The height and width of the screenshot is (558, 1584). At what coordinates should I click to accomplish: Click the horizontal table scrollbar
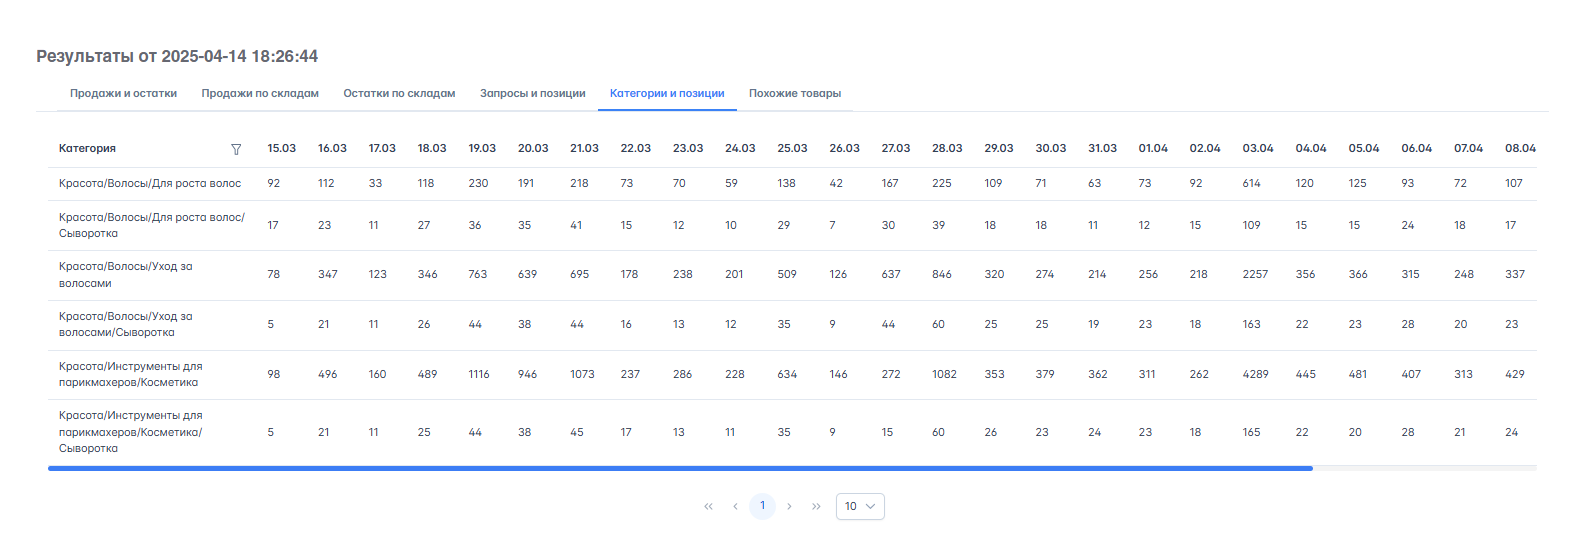[680, 468]
